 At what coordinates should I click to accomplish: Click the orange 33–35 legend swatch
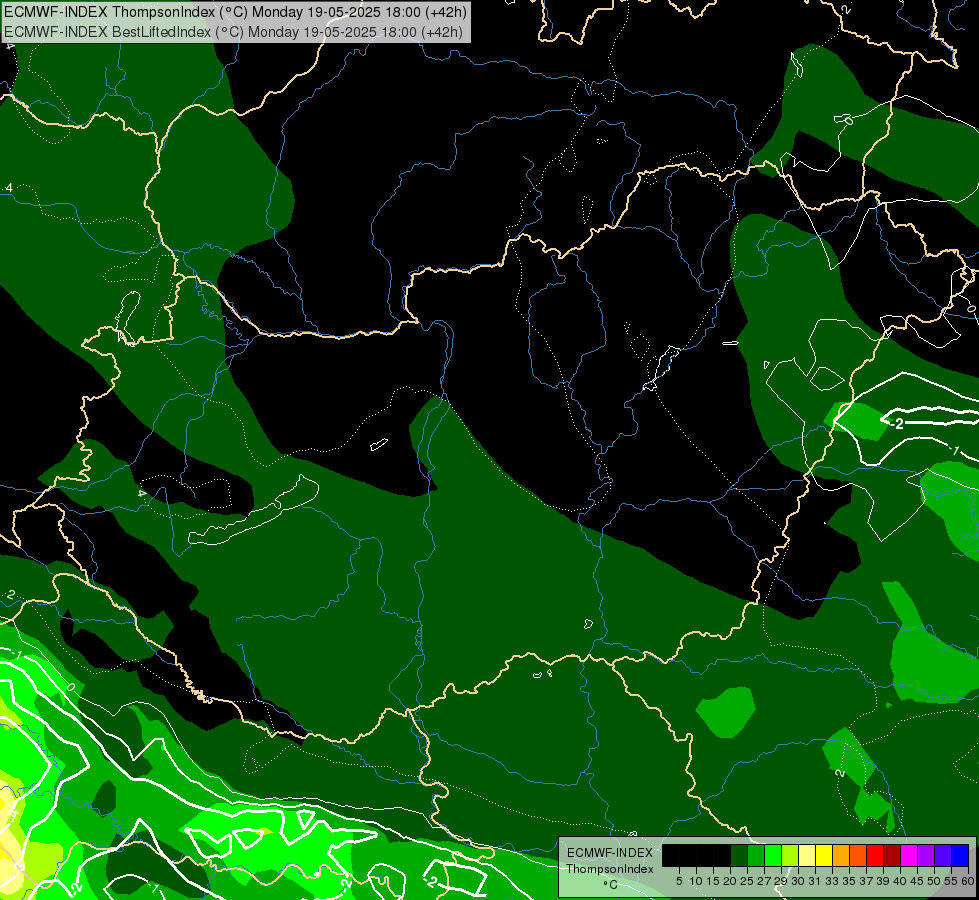pos(841,855)
